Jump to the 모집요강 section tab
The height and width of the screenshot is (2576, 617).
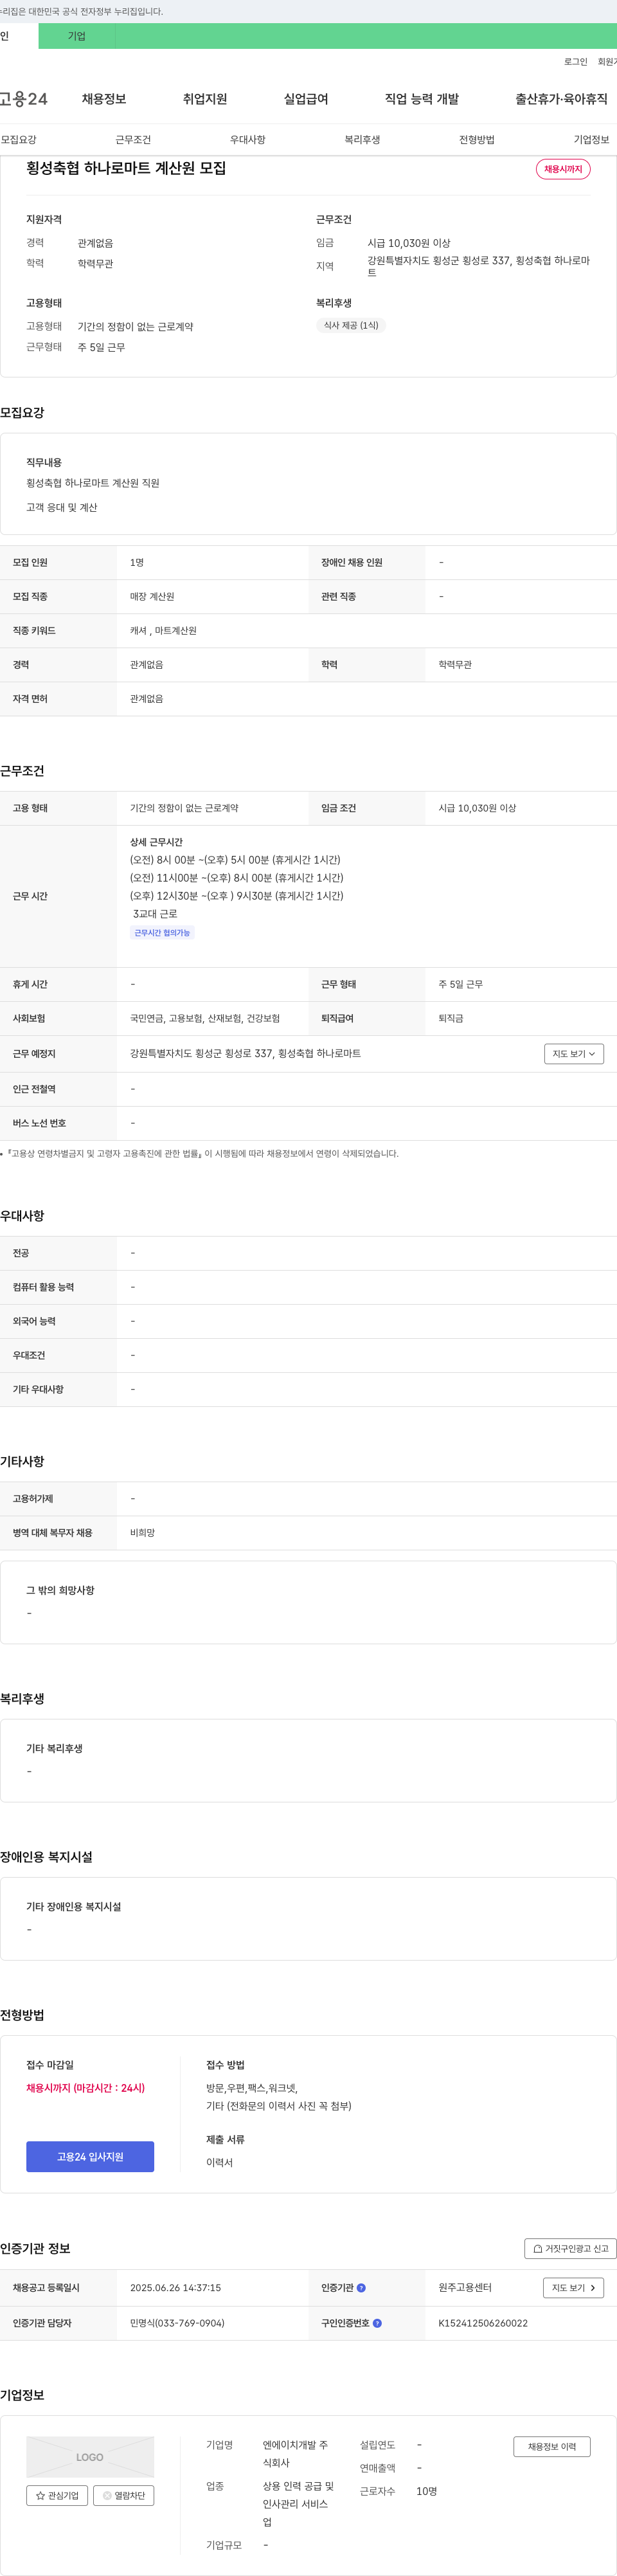click(x=19, y=139)
